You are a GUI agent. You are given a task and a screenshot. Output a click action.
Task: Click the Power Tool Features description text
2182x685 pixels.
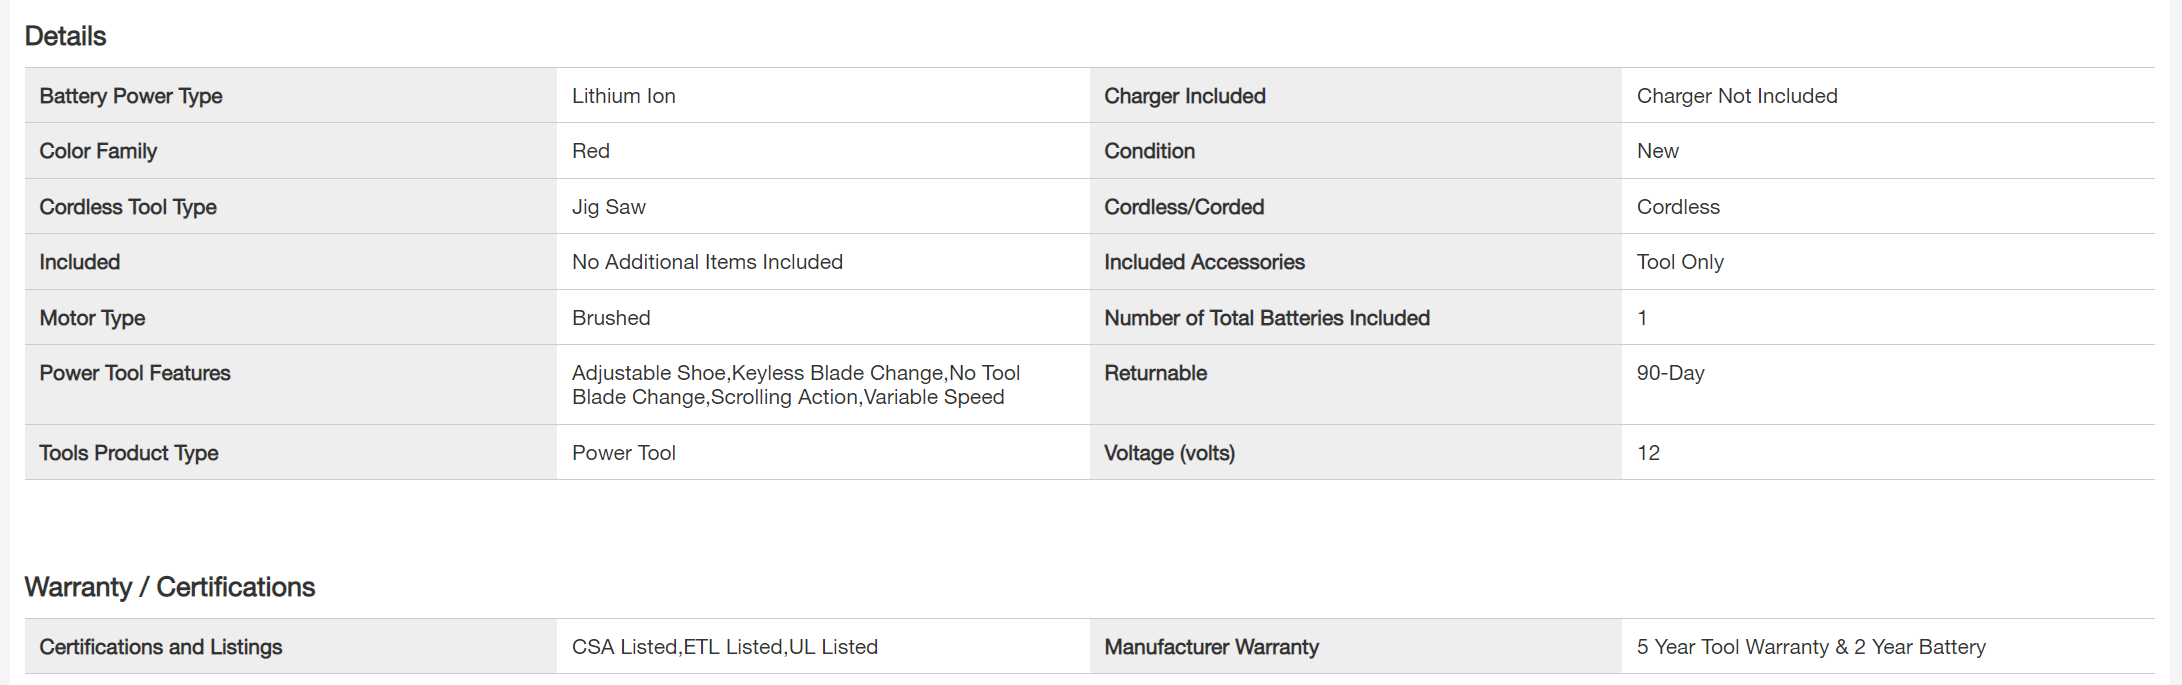(x=795, y=385)
